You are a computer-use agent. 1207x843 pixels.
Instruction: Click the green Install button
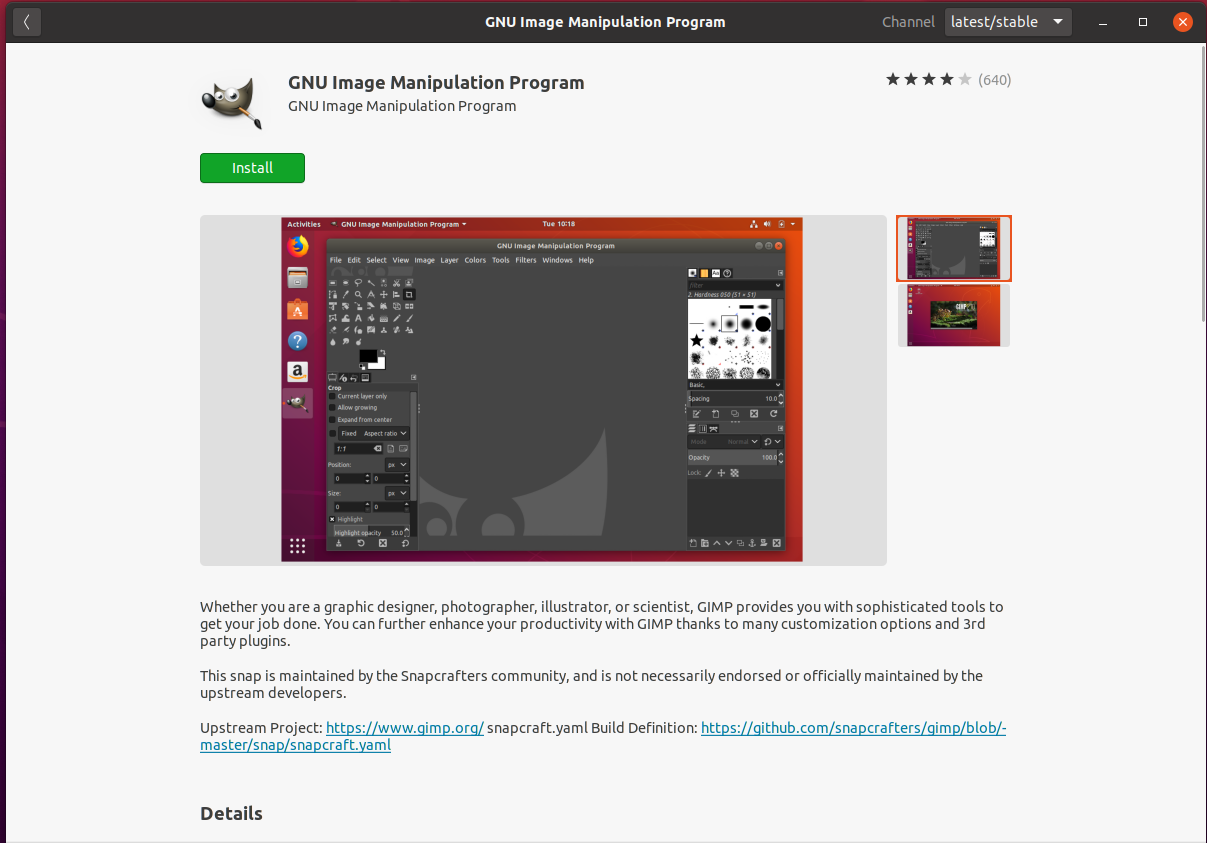click(252, 168)
